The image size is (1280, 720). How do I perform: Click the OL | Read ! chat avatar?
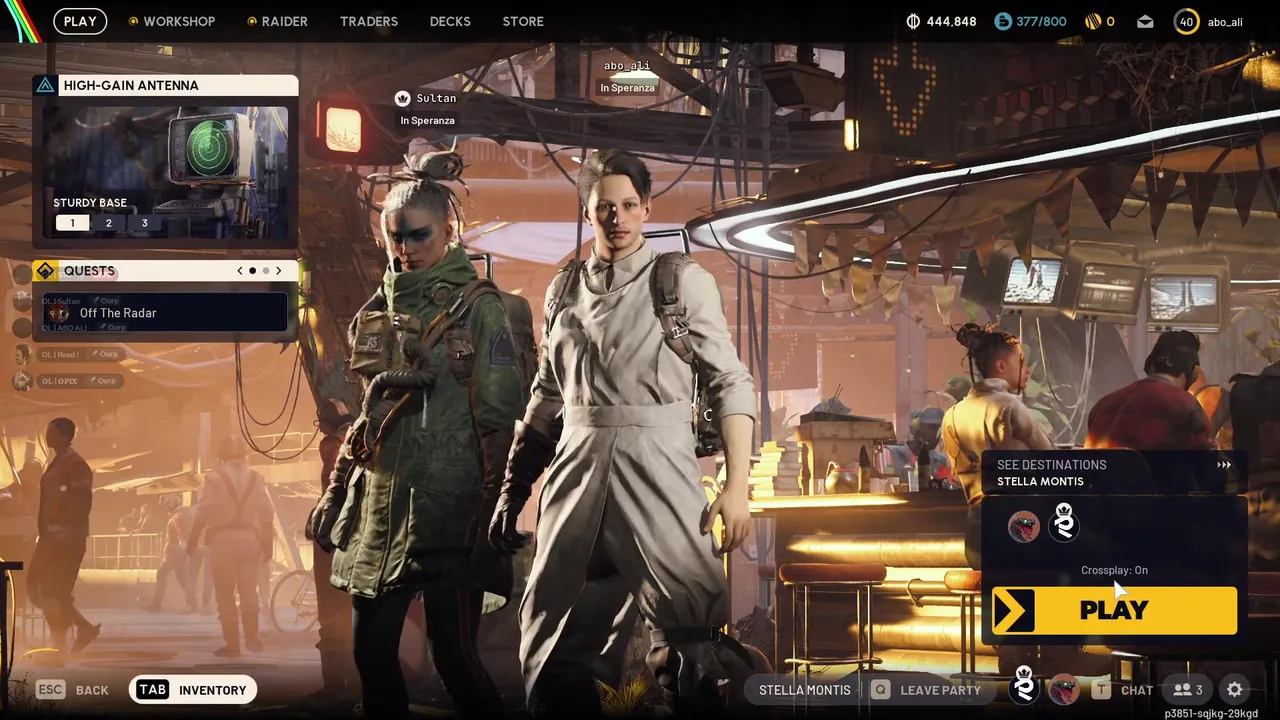21,354
